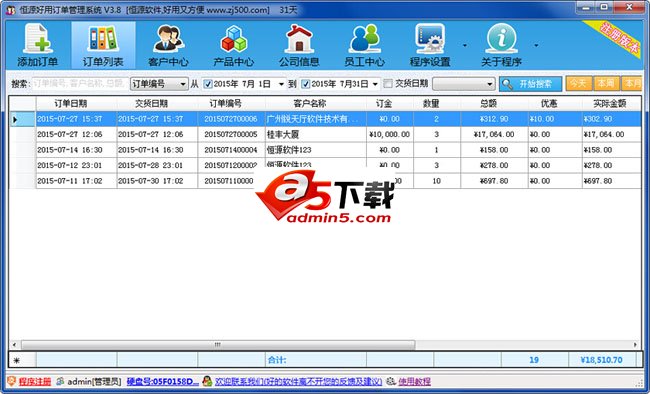Open the 添加订单 (Add Order) toolbar icon

(38, 45)
